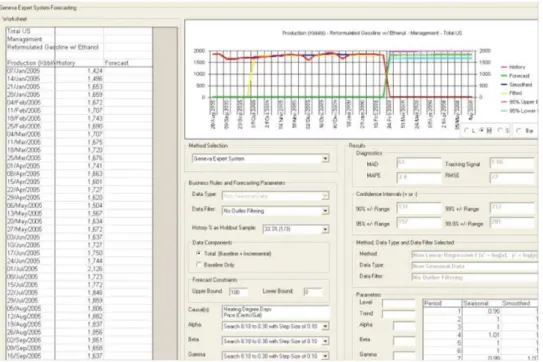Click the Forecast legend swatch
Viewport: 543px width, 362px height.
[504, 76]
